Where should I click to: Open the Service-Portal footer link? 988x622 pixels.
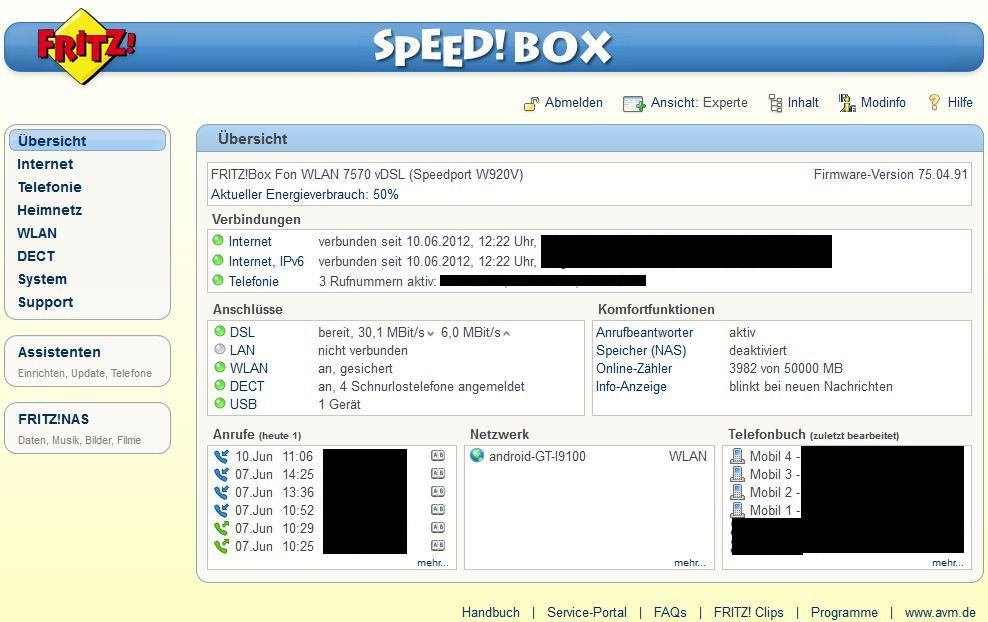pos(587,613)
